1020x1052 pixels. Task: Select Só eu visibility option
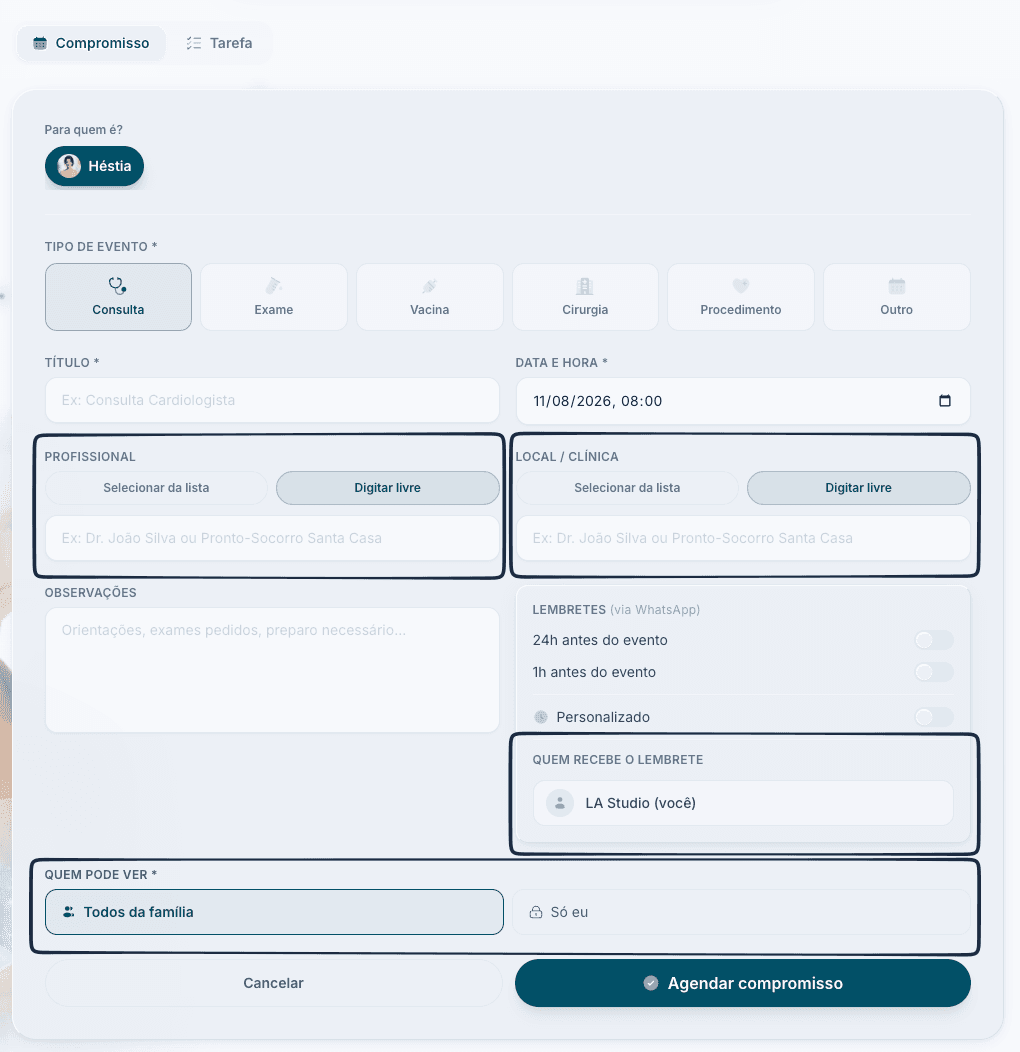click(x=742, y=912)
